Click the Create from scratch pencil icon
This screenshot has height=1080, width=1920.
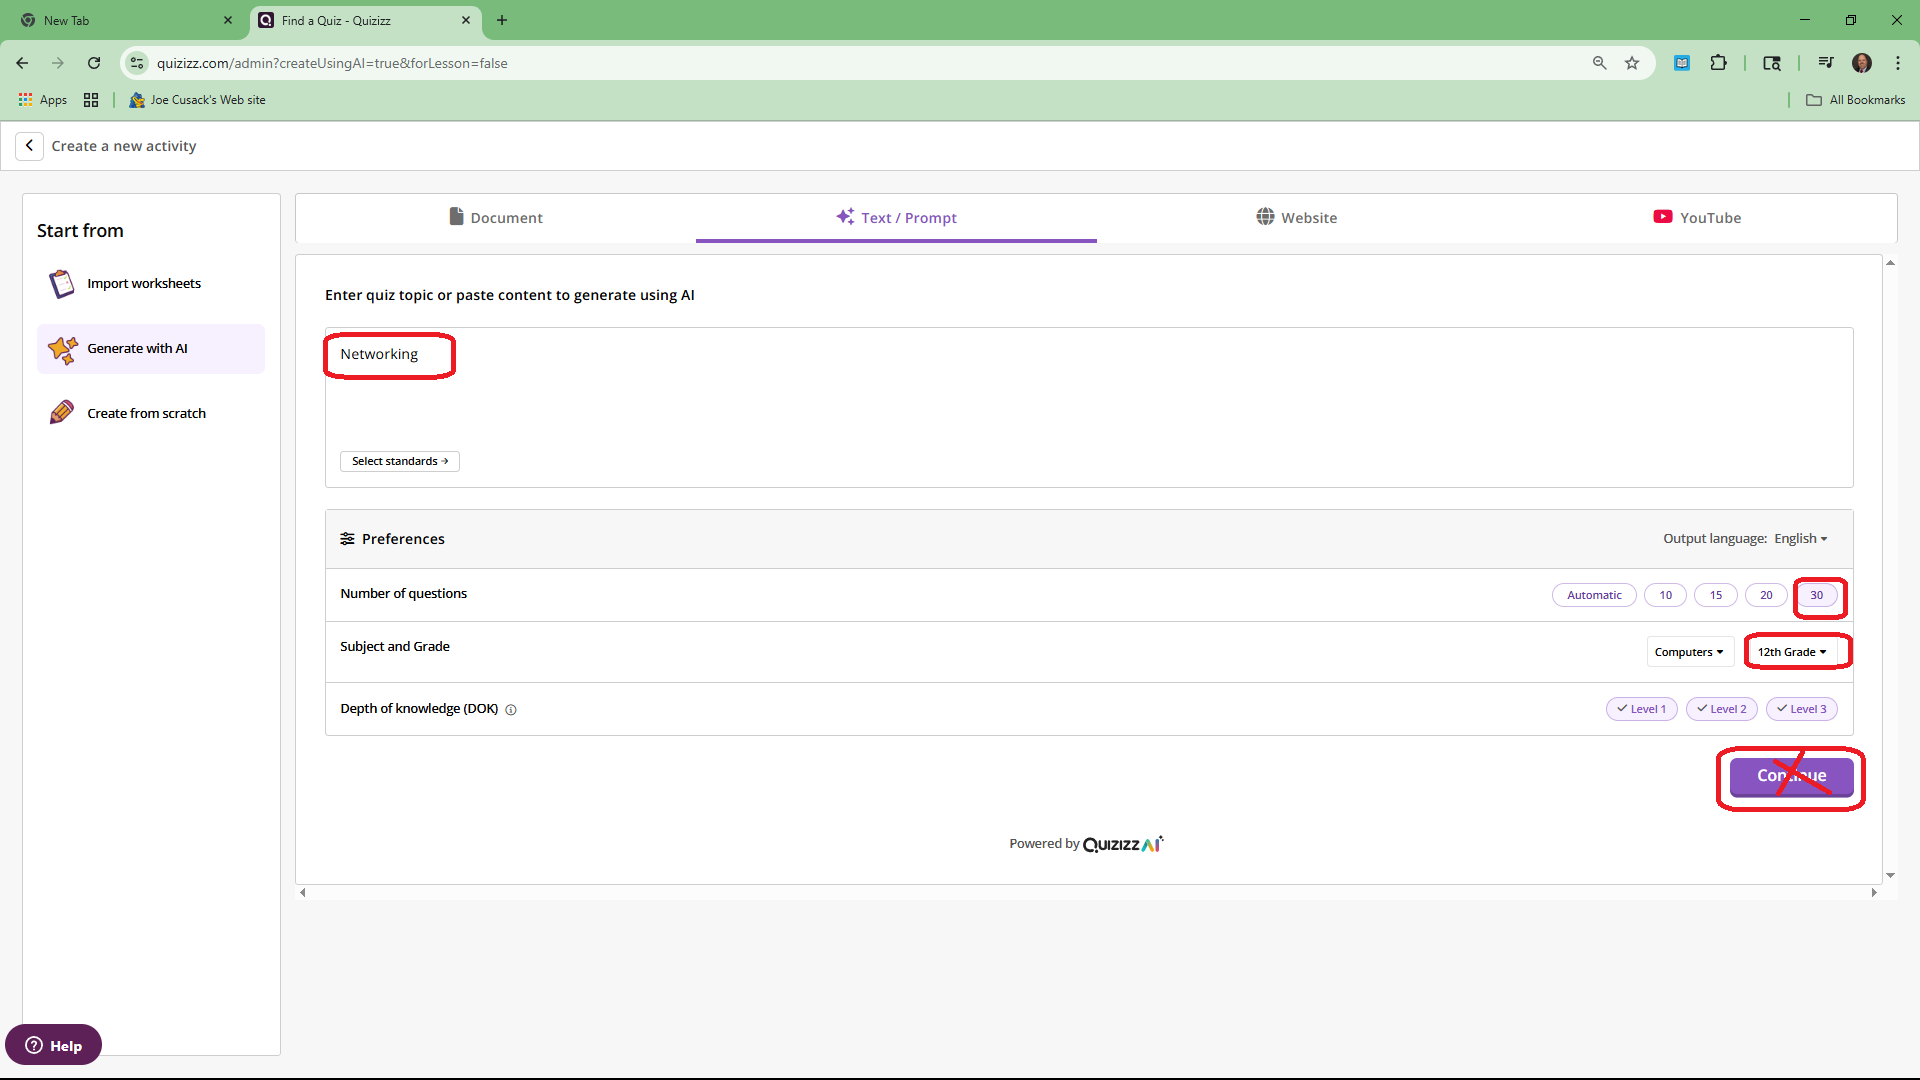pos(61,413)
